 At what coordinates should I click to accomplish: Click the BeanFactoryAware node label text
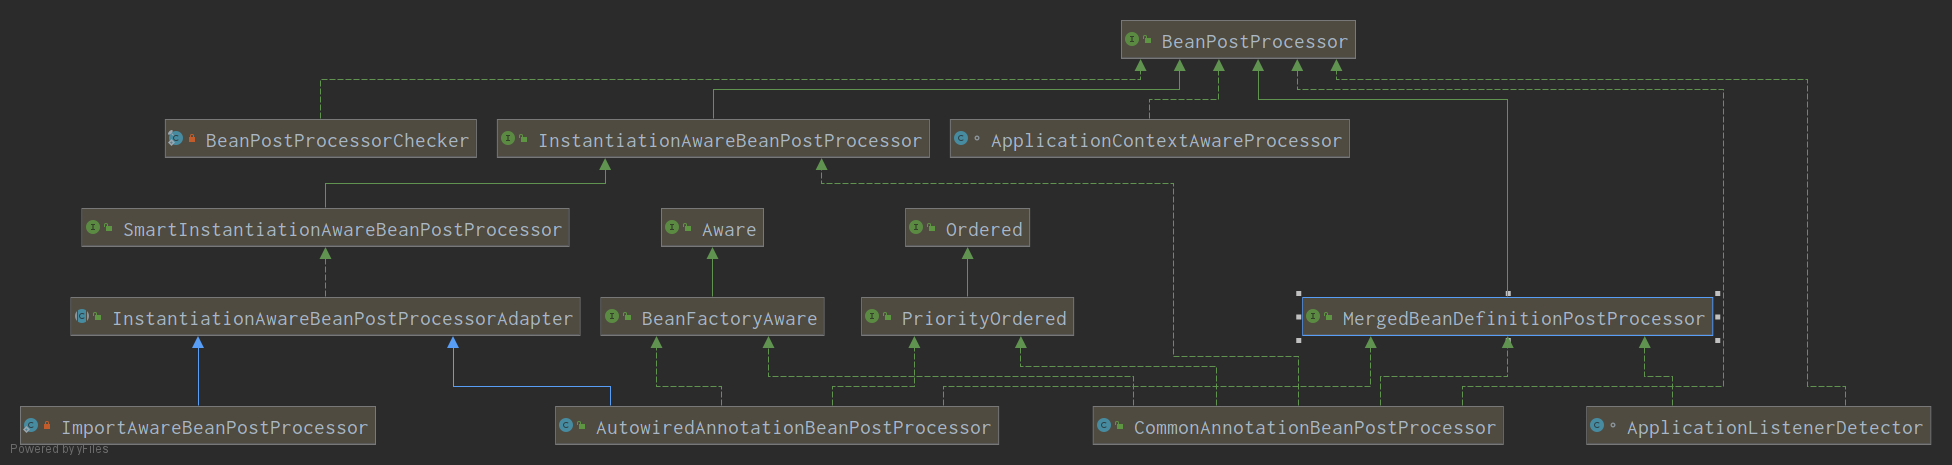[x=729, y=319]
